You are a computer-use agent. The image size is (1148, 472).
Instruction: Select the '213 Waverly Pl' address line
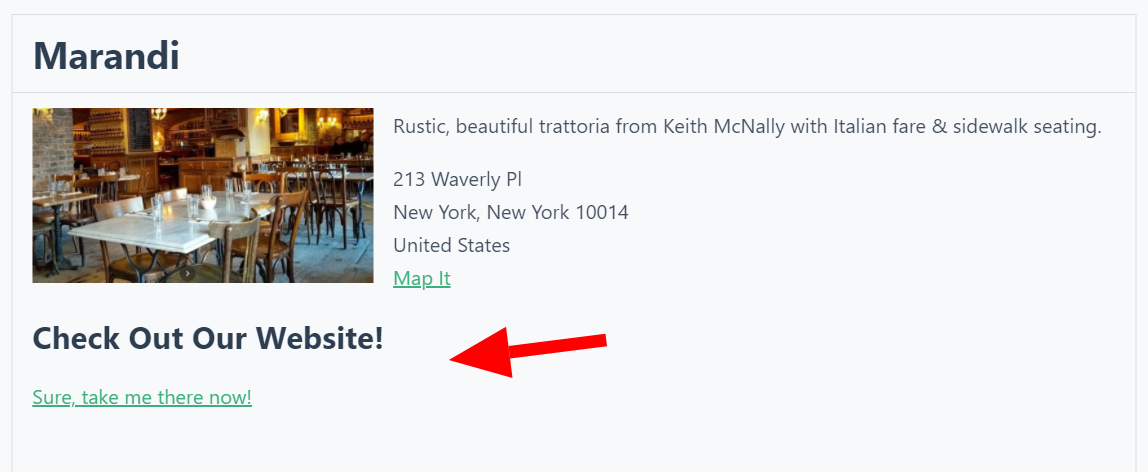(457, 179)
